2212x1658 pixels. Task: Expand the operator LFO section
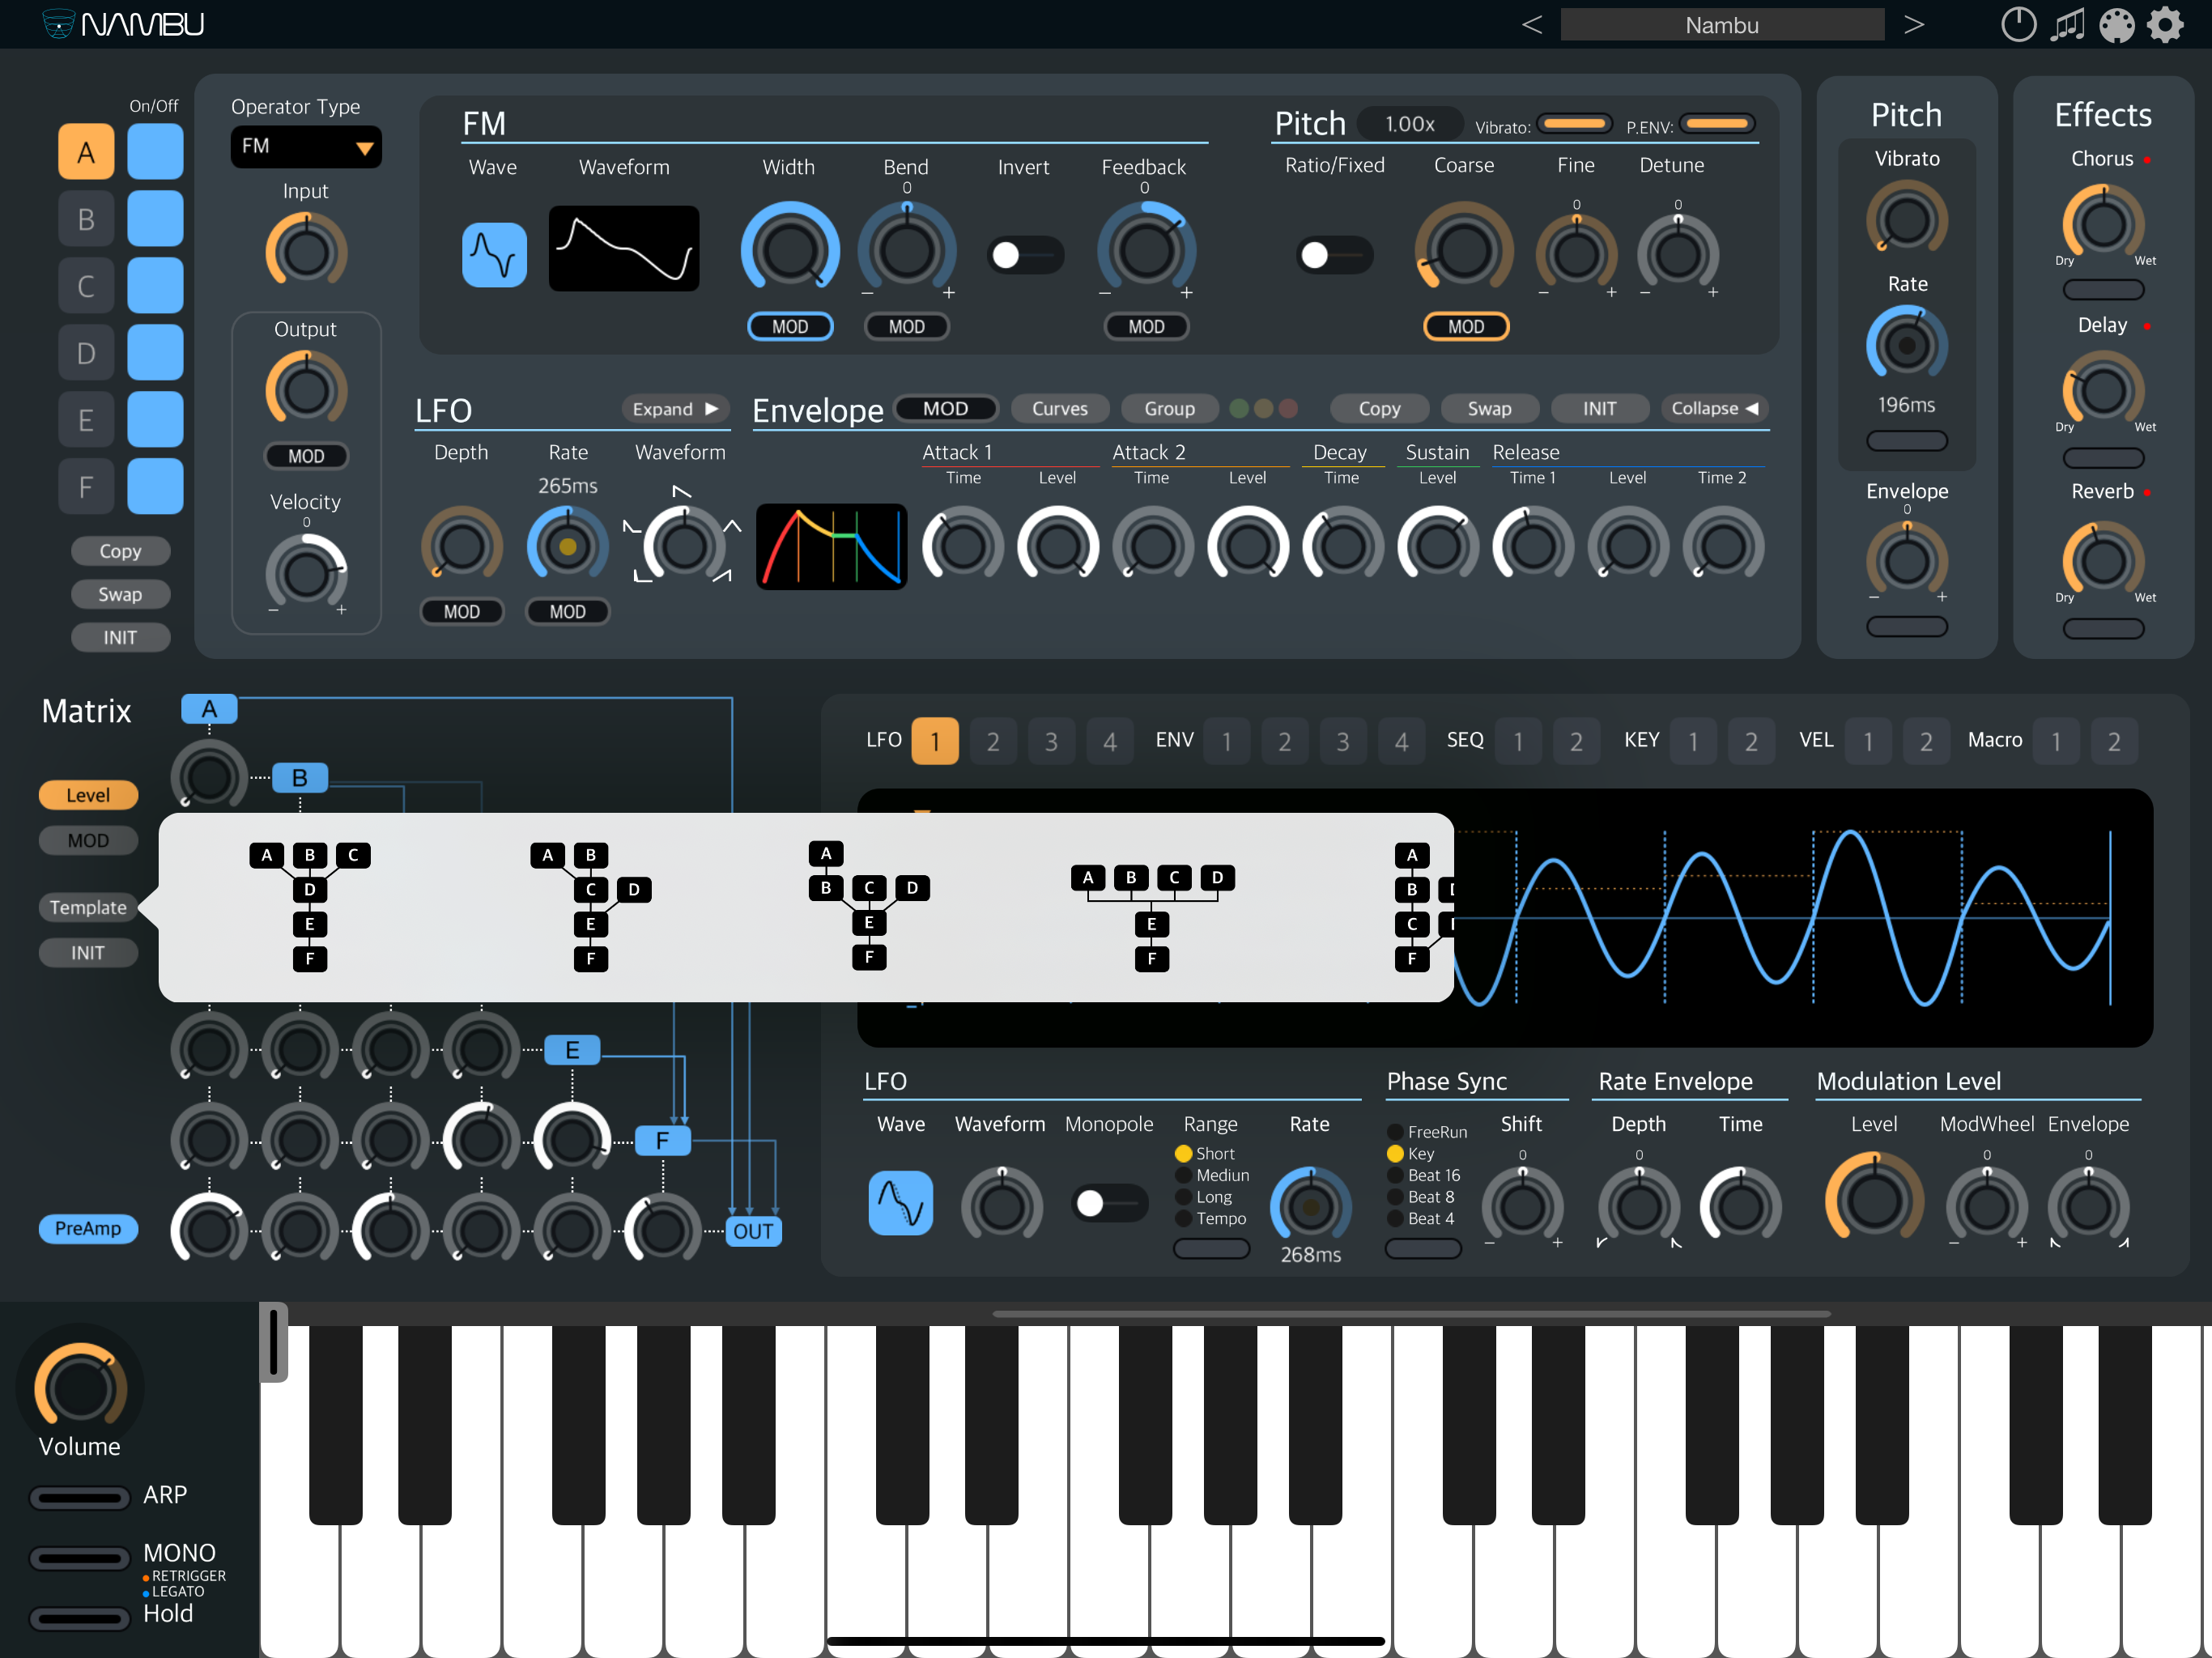click(675, 409)
